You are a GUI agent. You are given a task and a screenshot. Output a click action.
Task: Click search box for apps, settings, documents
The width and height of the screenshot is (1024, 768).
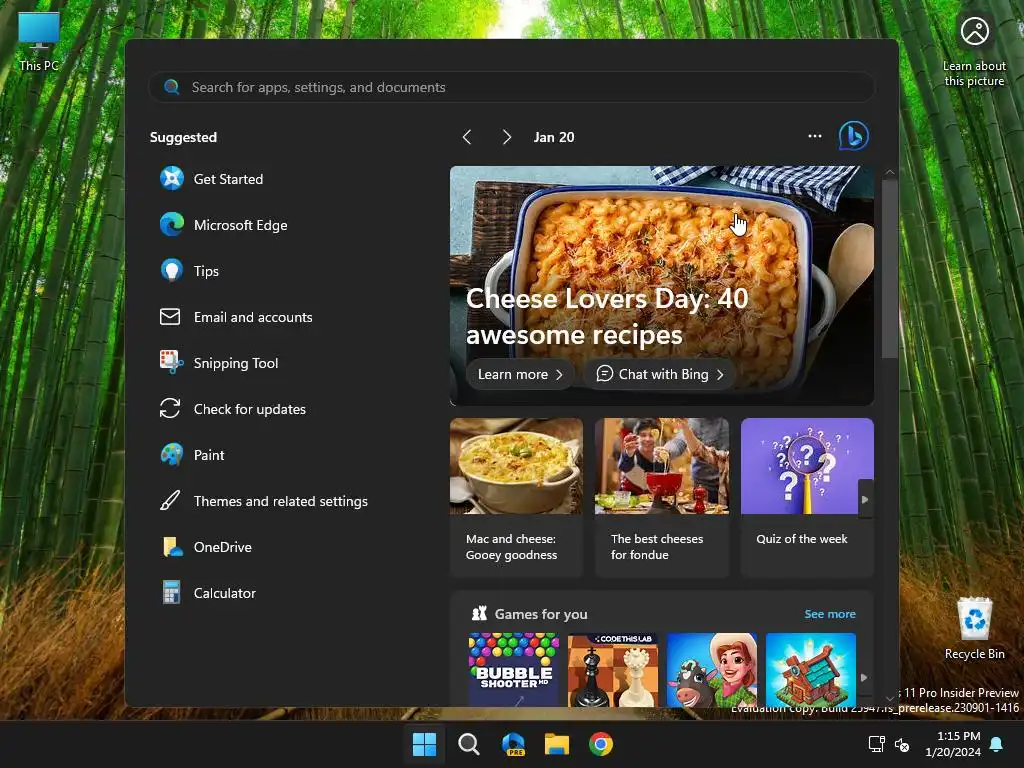(511, 87)
